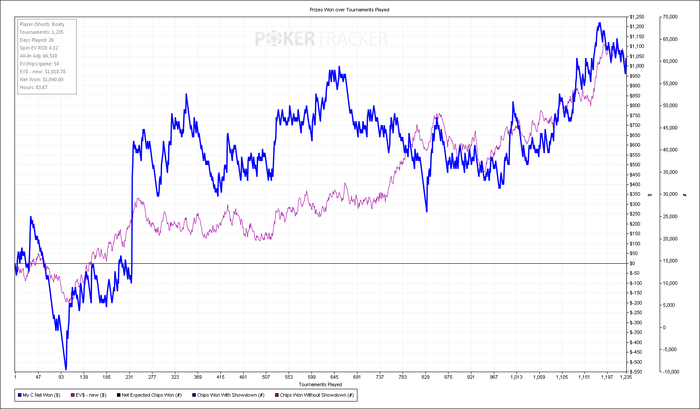Click the '645' x-axis tick label

click(334, 377)
